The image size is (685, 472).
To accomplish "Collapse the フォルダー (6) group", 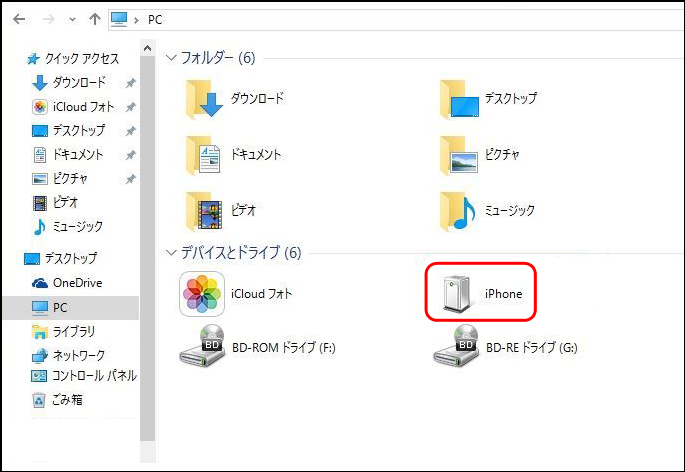I will coord(171,58).
